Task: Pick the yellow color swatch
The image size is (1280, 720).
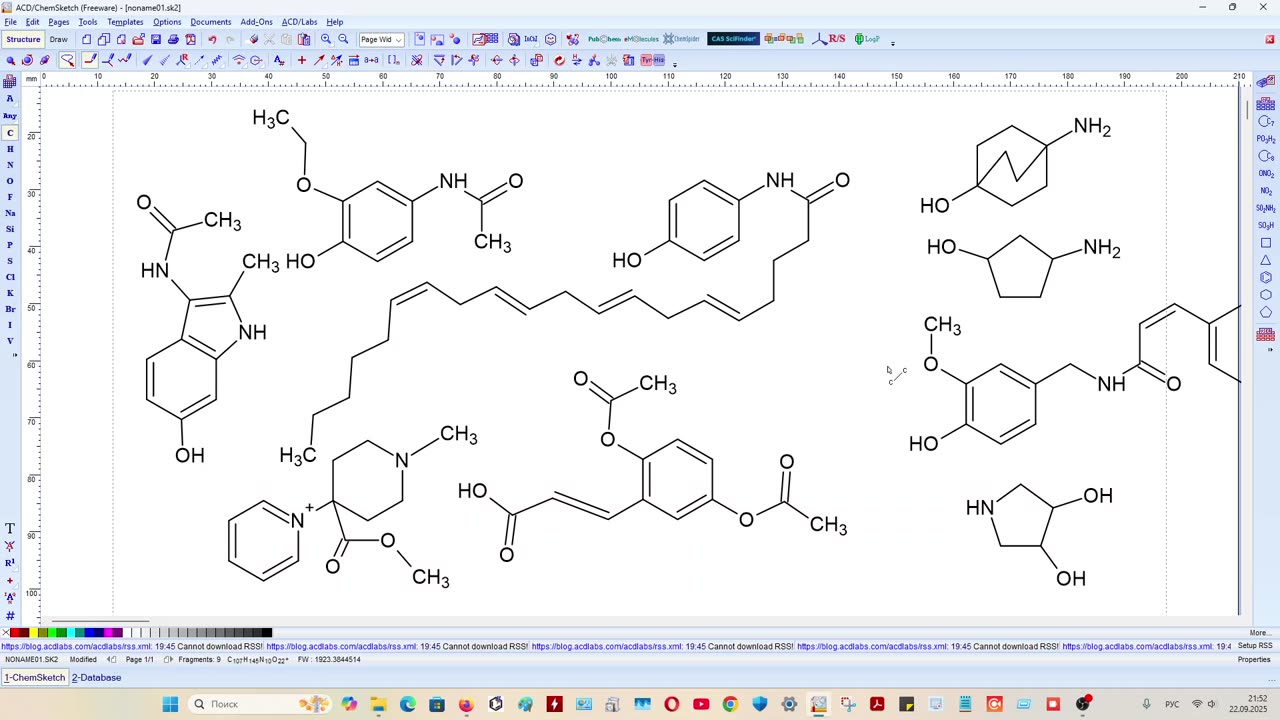Action: tap(33, 633)
